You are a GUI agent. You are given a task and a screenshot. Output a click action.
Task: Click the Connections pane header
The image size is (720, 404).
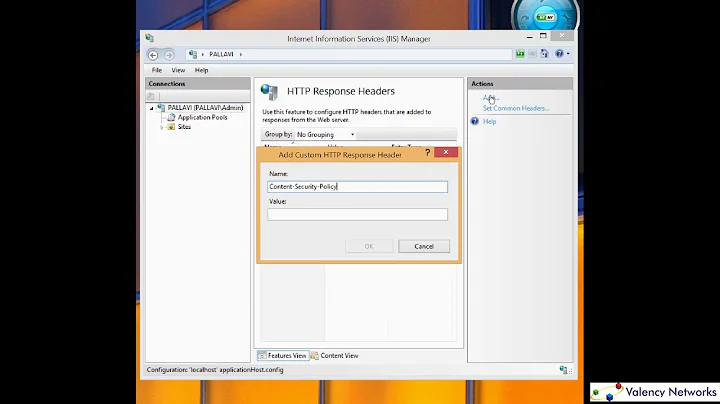tap(198, 84)
